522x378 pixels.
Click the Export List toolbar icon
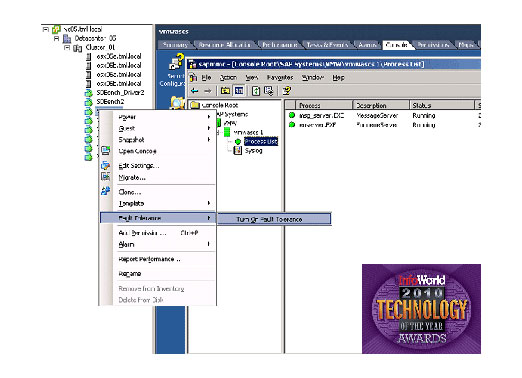[269, 91]
